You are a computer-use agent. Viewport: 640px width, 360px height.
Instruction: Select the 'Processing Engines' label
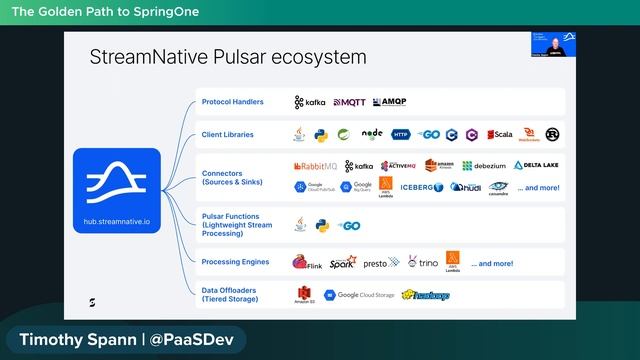click(x=235, y=262)
